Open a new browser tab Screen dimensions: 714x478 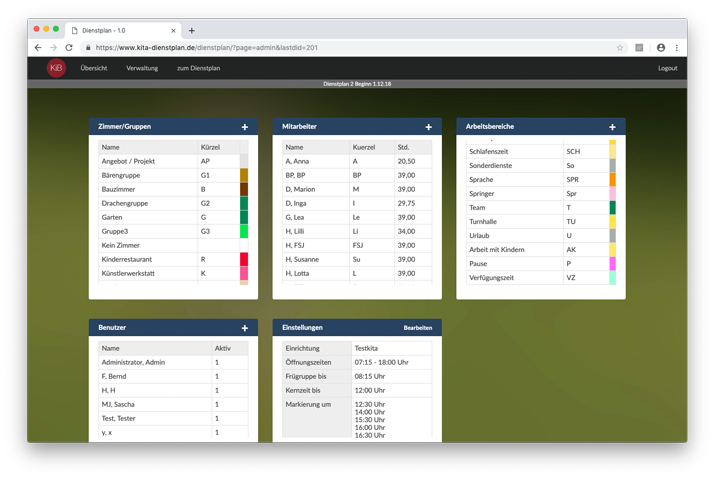point(192,30)
